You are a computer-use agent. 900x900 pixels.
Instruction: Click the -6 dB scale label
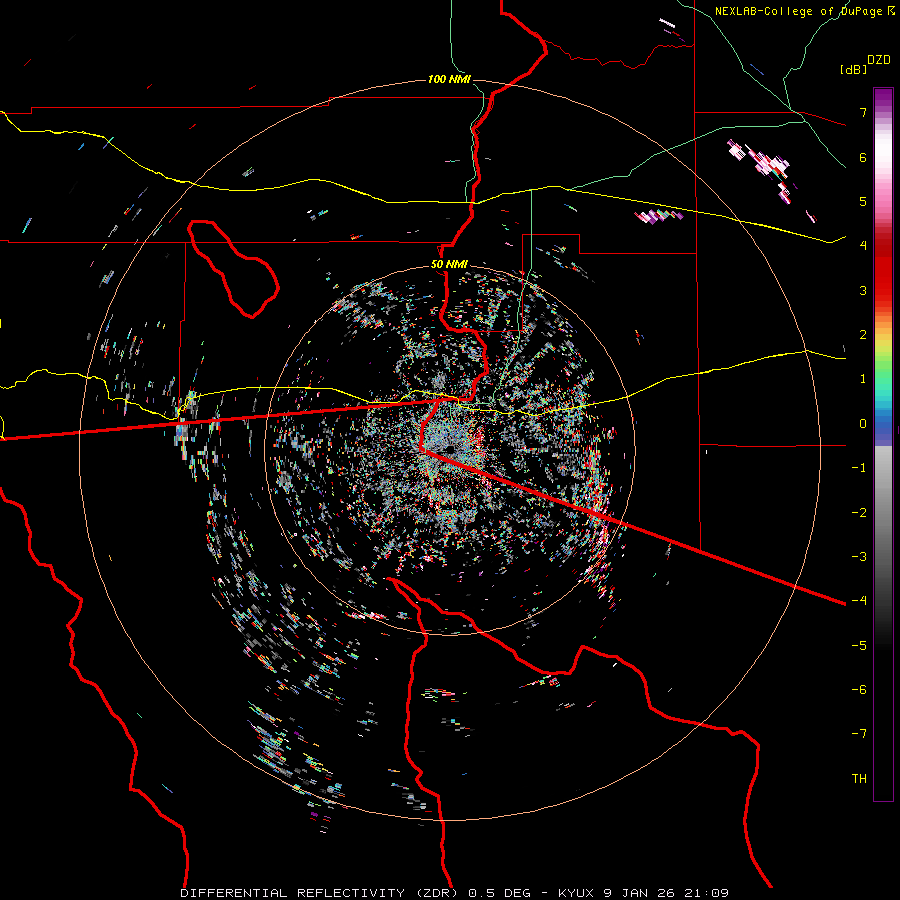[859, 690]
